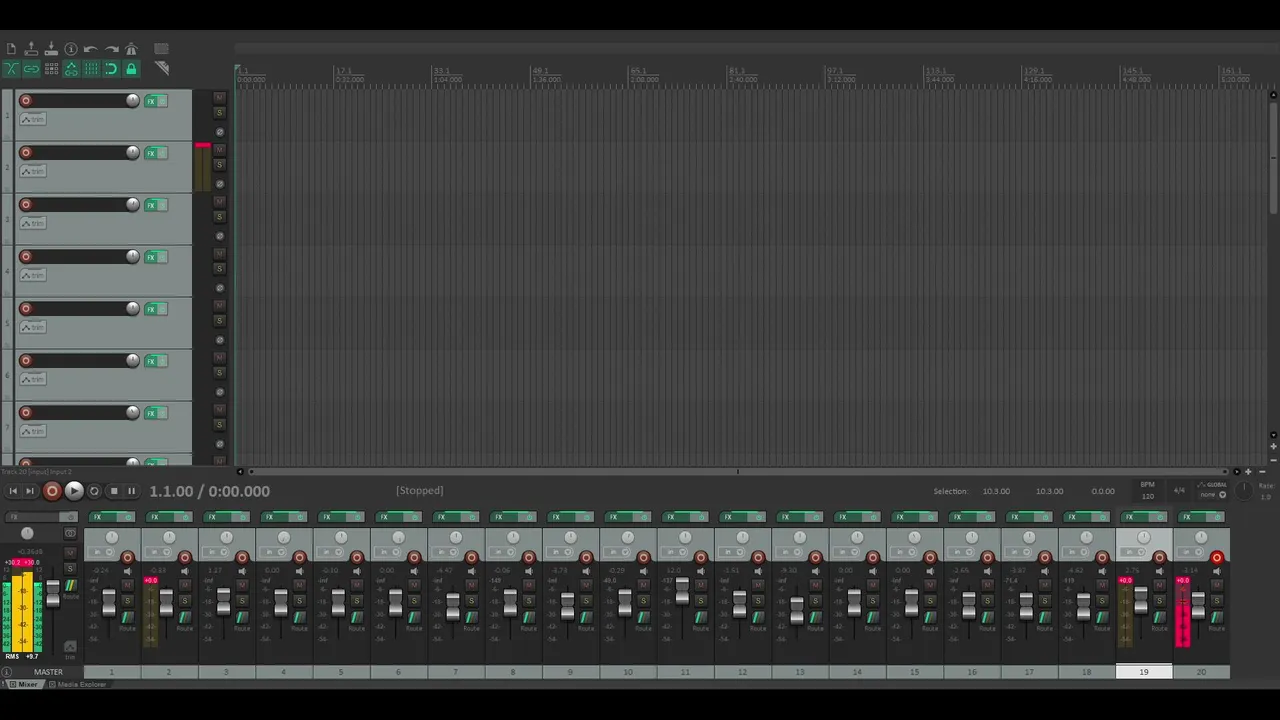Toggle item grouping link icon
The image size is (1280, 720).
point(31,69)
